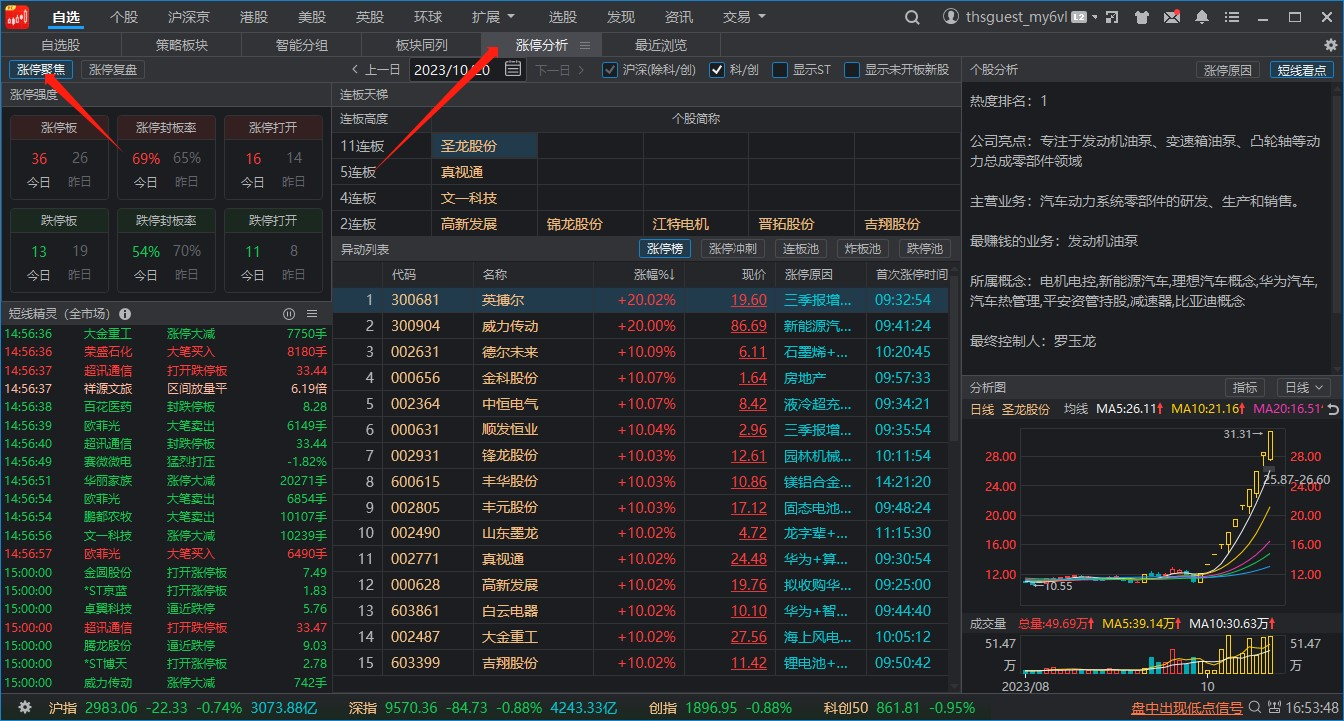This screenshot has width=1344, height=721.
Task: Select the 涨停复盘 button
Action: click(114, 69)
